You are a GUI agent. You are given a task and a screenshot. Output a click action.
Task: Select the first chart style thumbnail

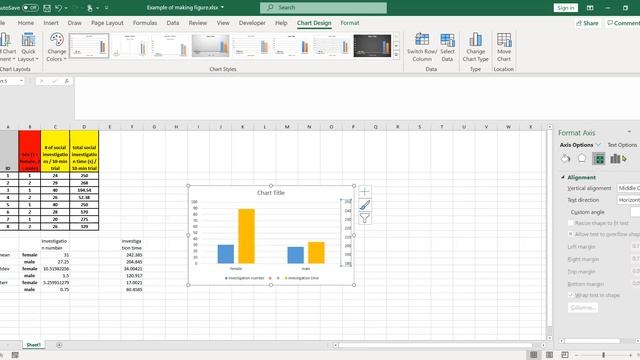coord(89,45)
